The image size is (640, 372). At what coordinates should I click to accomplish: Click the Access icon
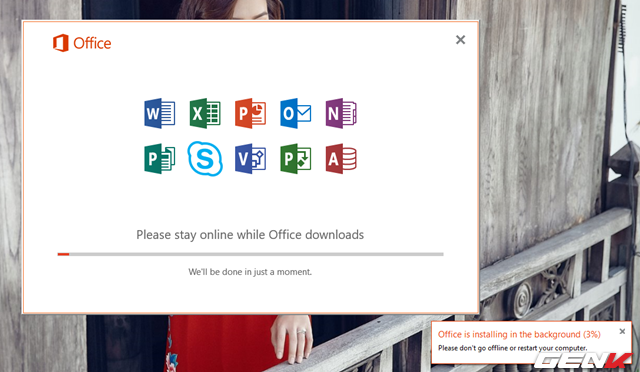(x=341, y=158)
